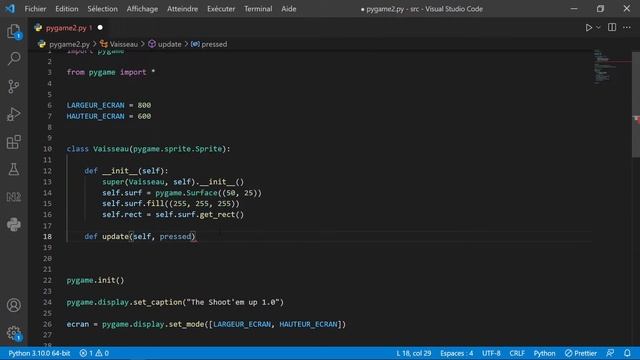The image size is (640, 360).
Task: Open the feedback icon in status bar
Action: (x=610, y=353)
